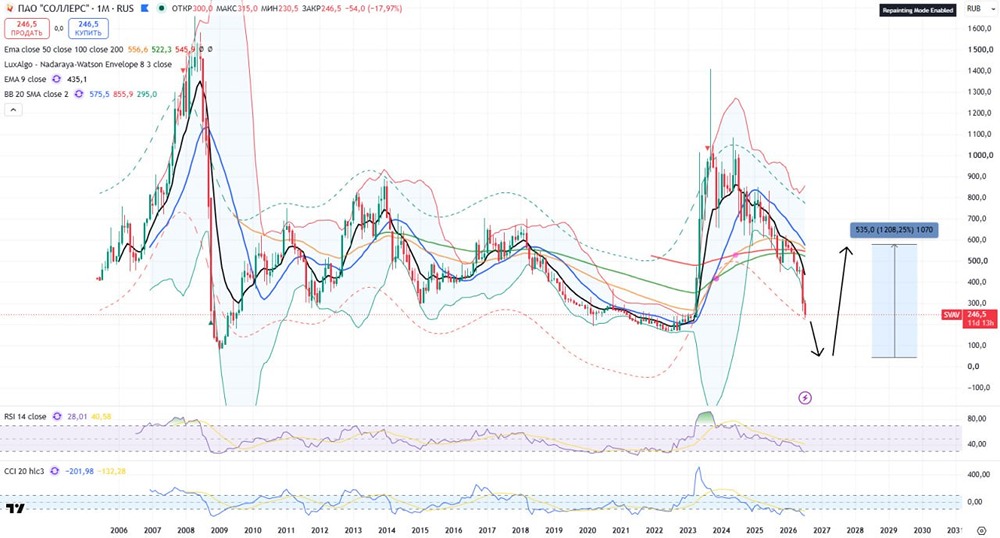
Task: Select the BB 20 SMA close 2 legend
Action: [x=36, y=94]
